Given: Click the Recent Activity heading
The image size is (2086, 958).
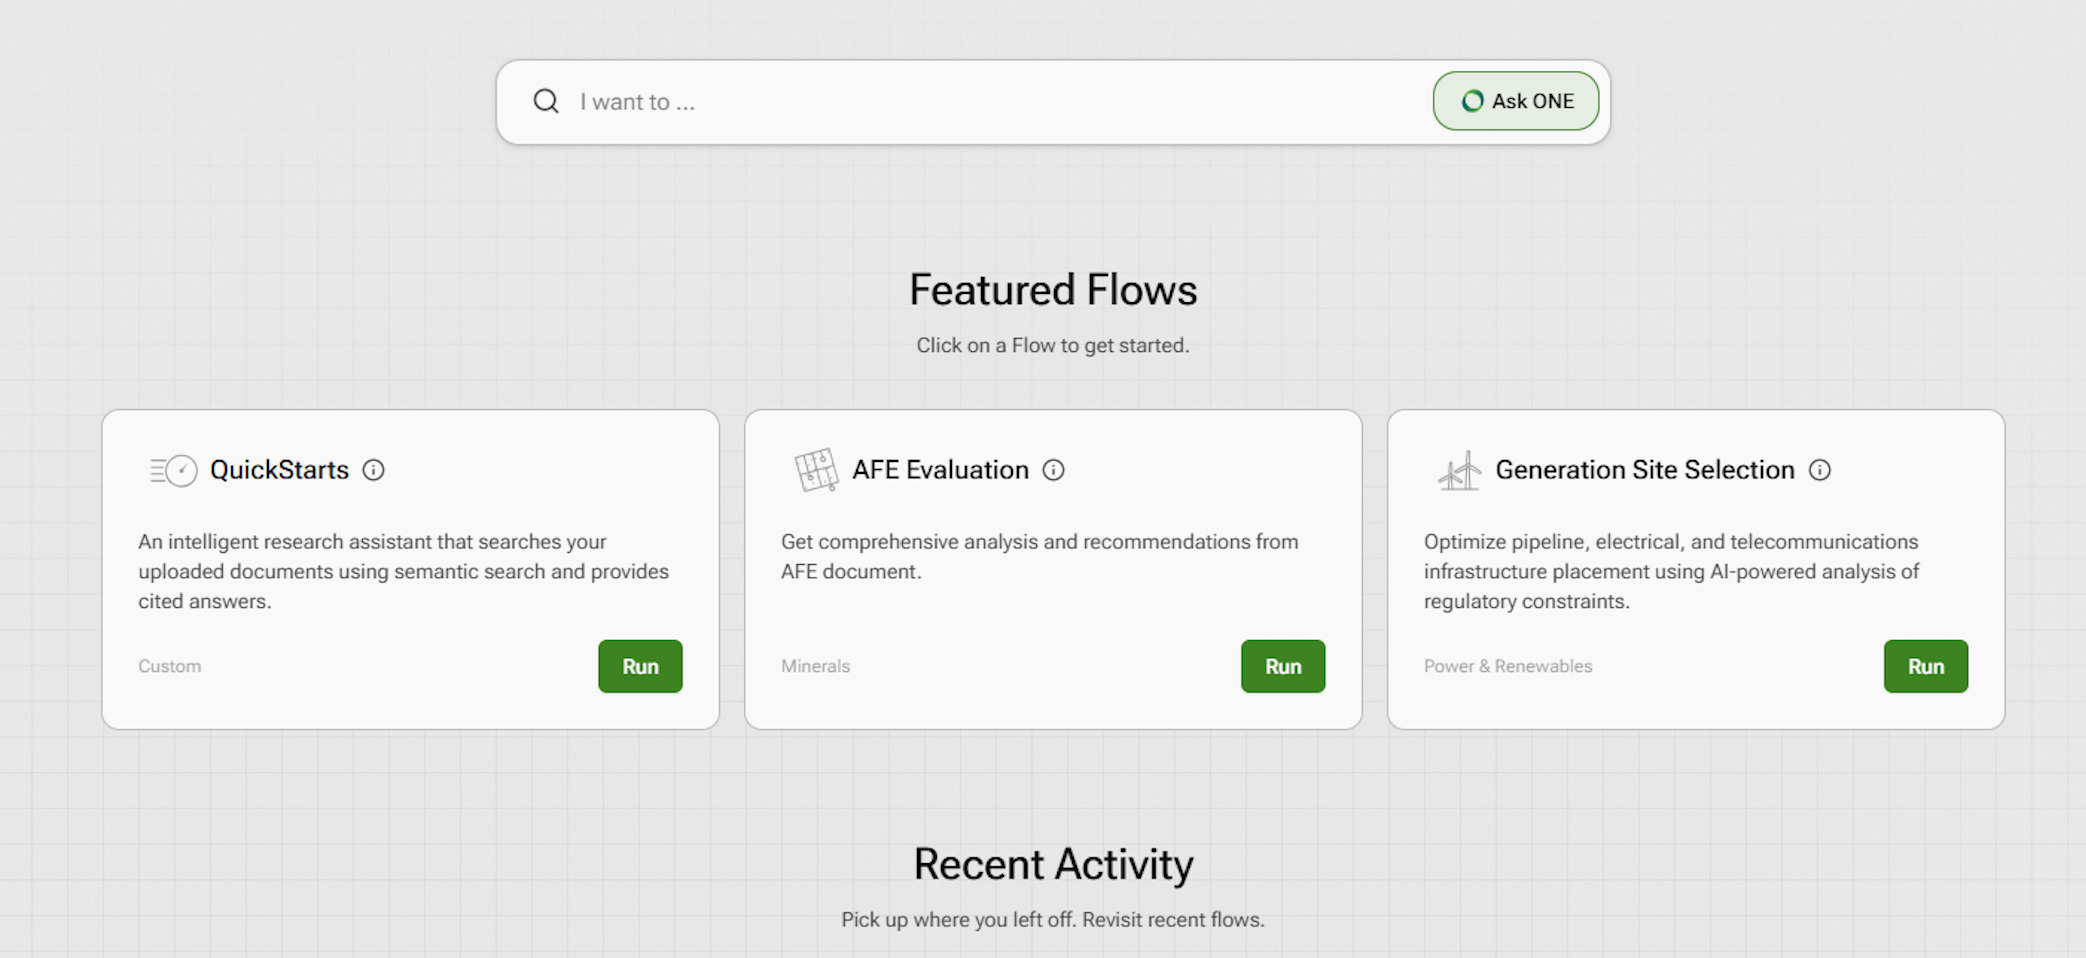Looking at the screenshot, I should [x=1052, y=864].
